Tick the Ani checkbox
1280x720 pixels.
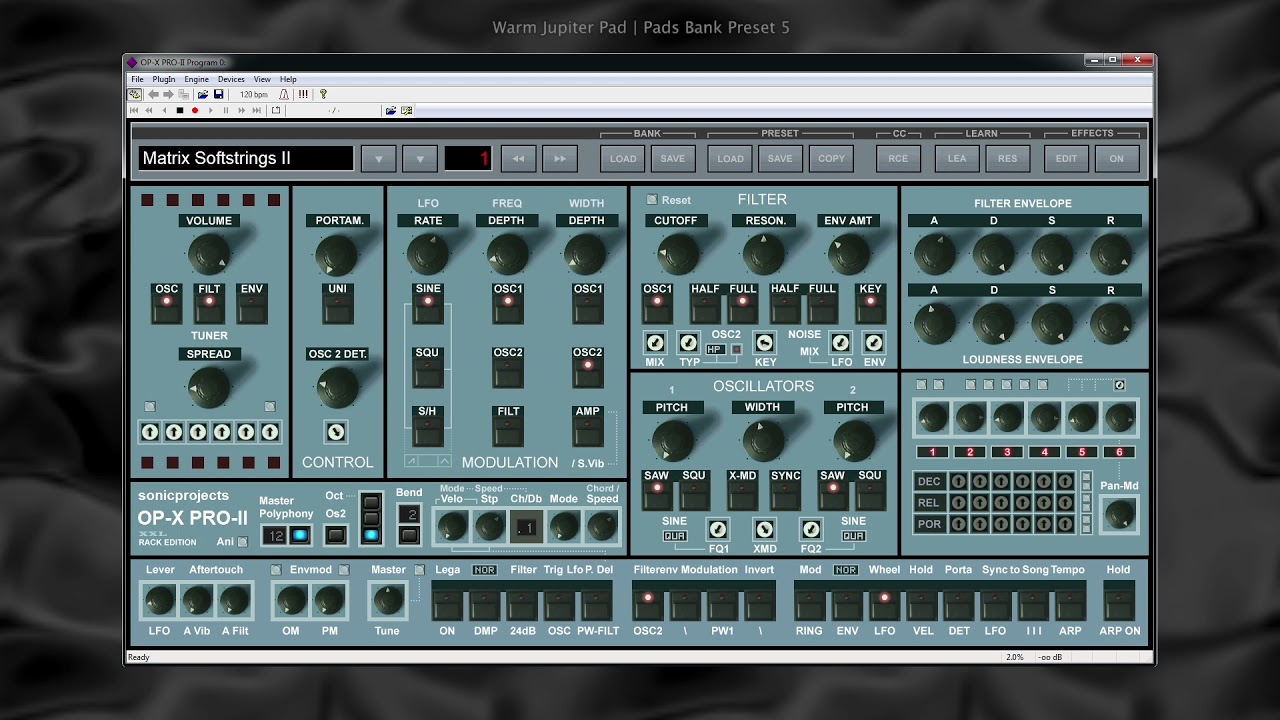(x=242, y=542)
